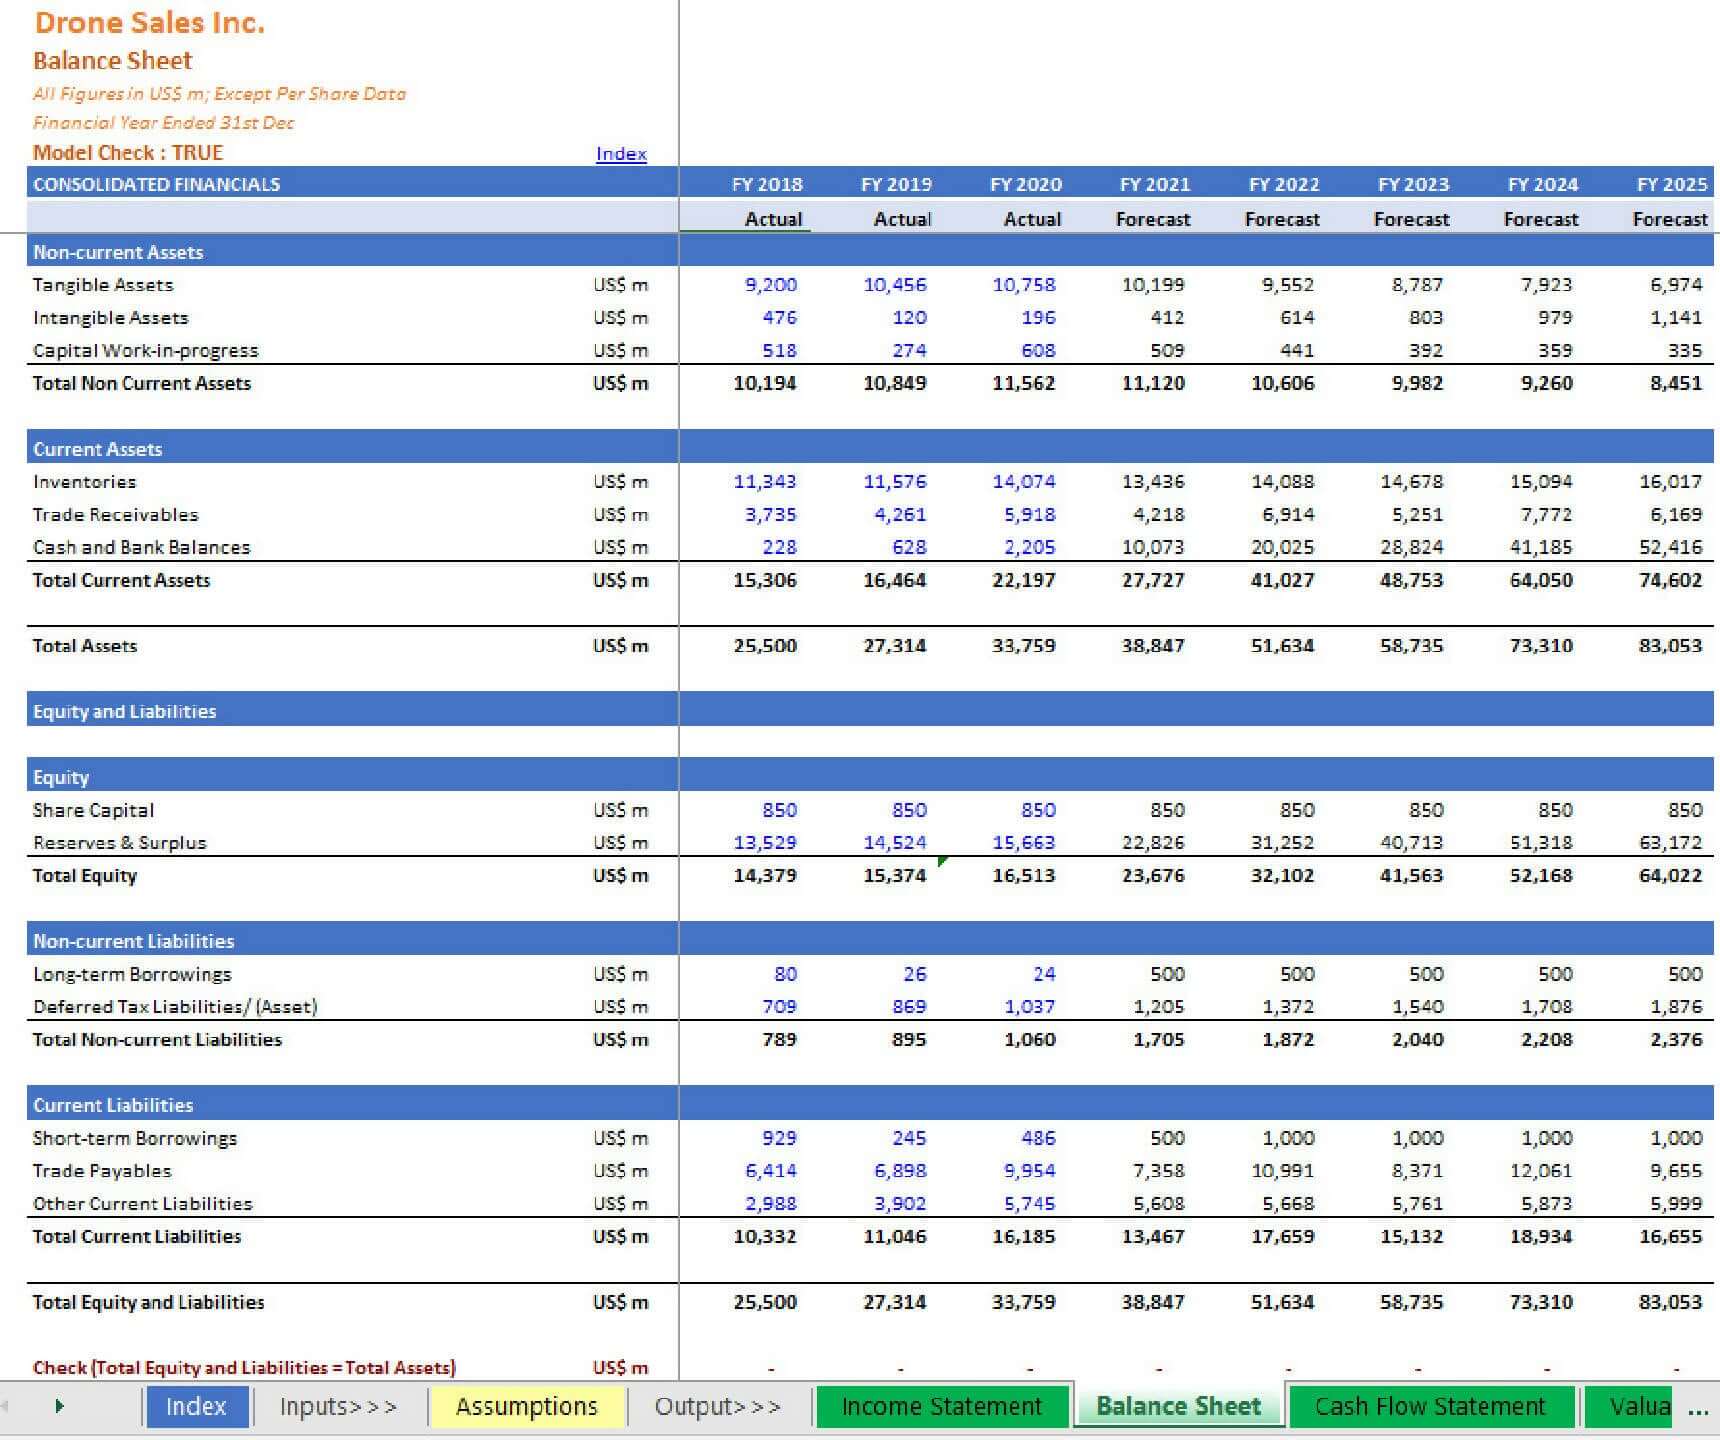
Task: Select Short-term Borrowings FY 2019 value 245
Action: (x=909, y=1138)
